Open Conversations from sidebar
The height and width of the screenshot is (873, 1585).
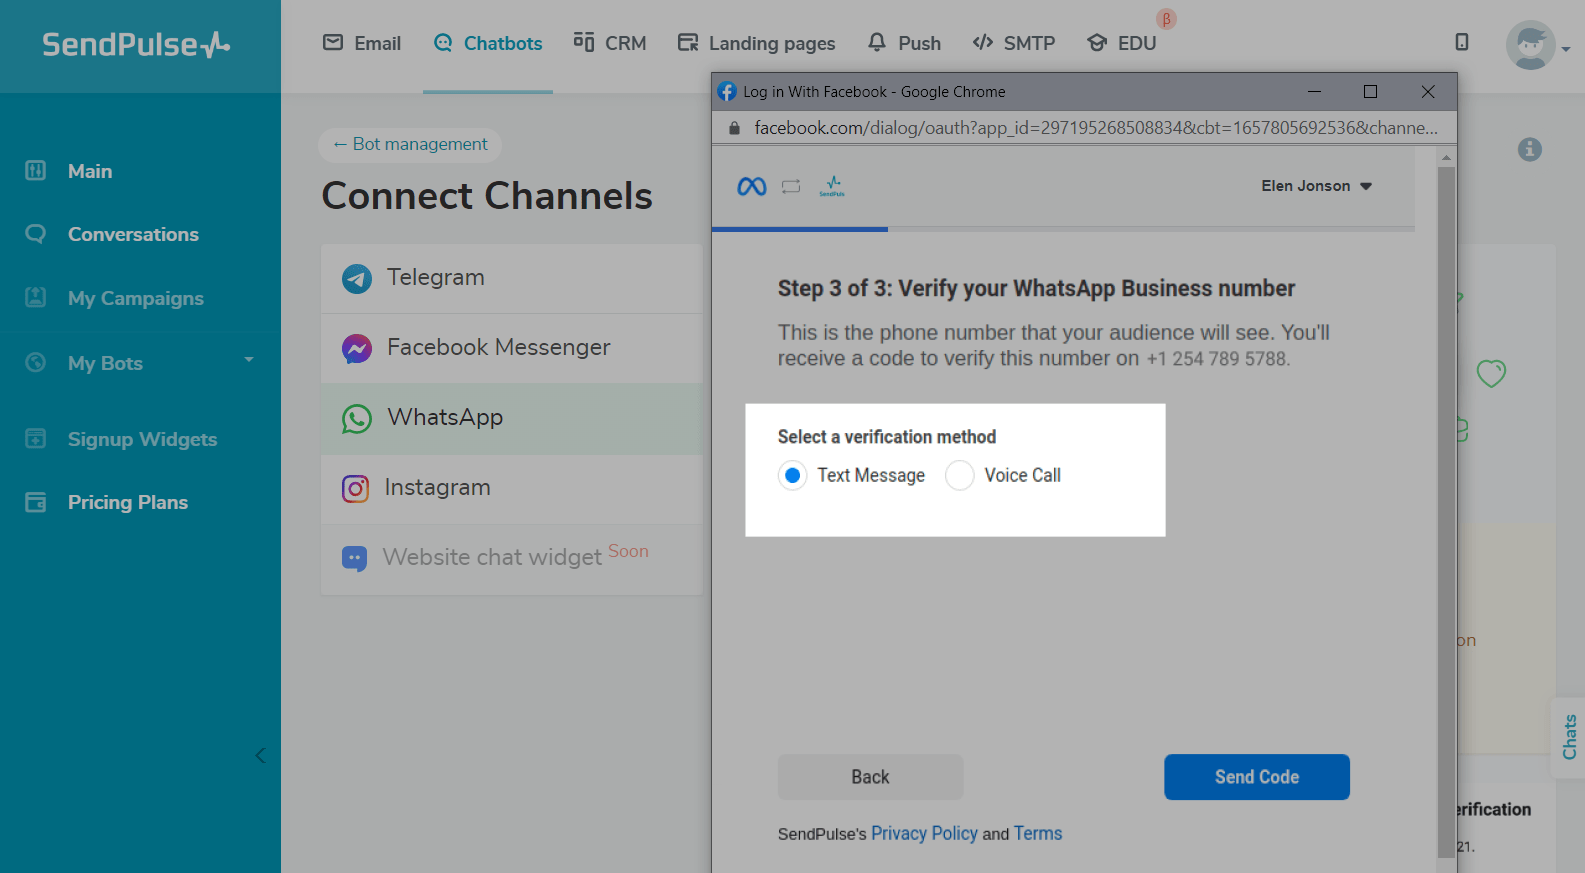coord(133,234)
